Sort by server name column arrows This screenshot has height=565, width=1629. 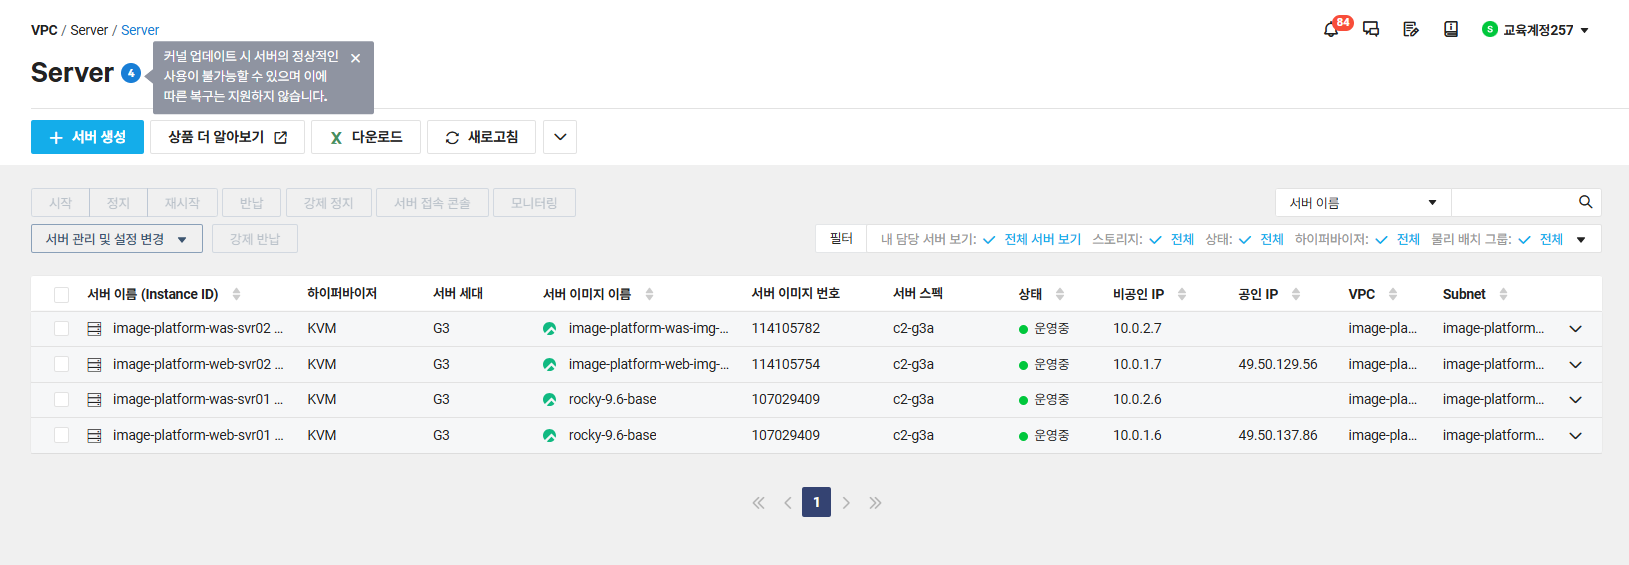(236, 294)
